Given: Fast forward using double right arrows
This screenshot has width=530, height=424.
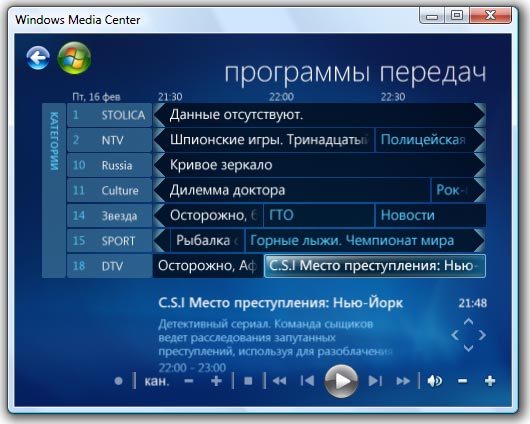Looking at the screenshot, I should pyautogui.click(x=403, y=381).
